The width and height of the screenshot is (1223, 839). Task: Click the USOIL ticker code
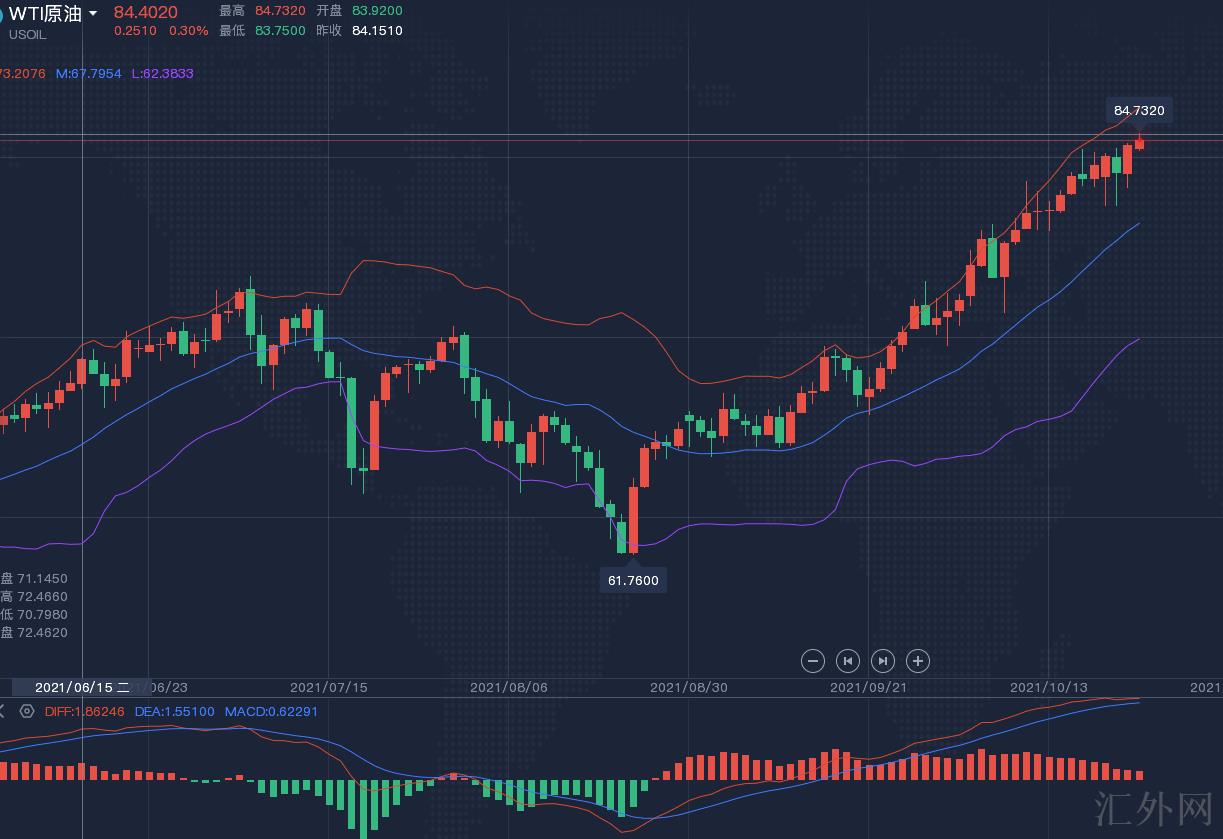[28, 34]
